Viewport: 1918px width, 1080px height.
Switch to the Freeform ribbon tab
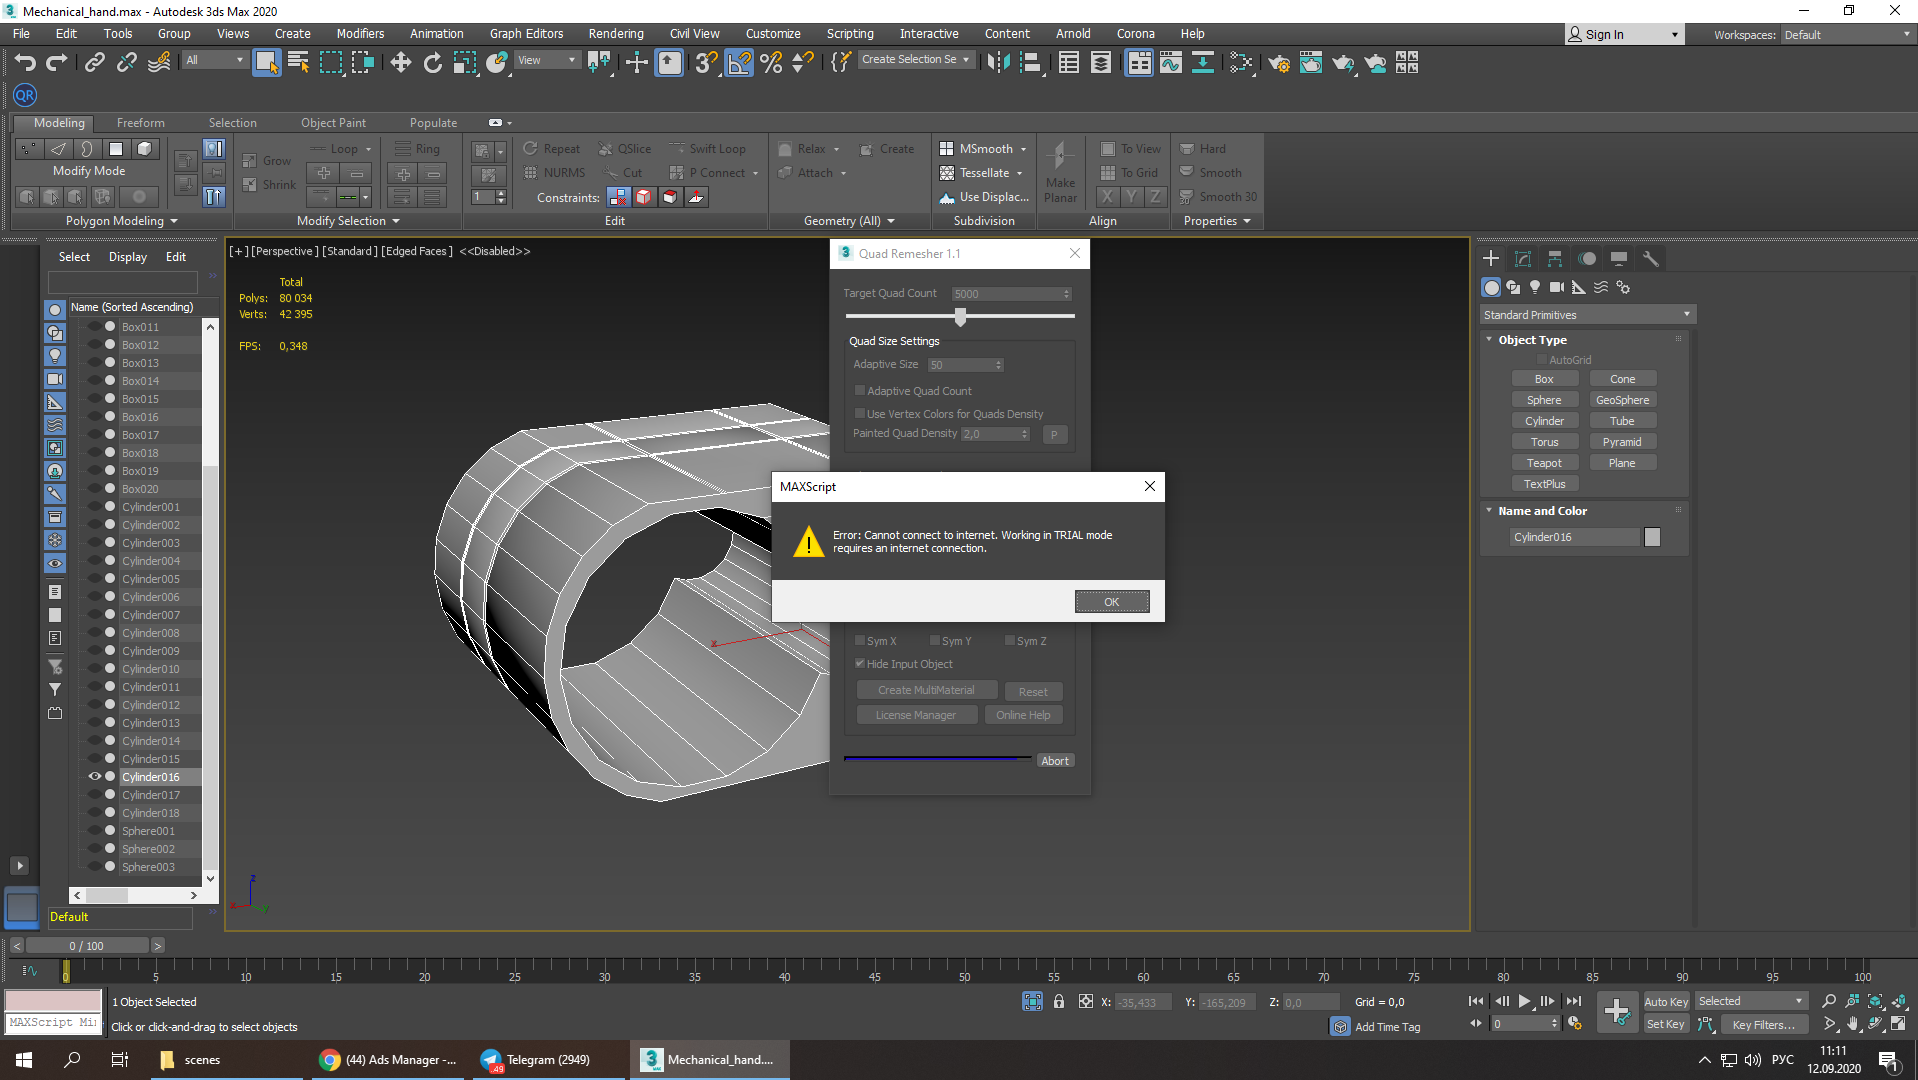[x=140, y=123]
